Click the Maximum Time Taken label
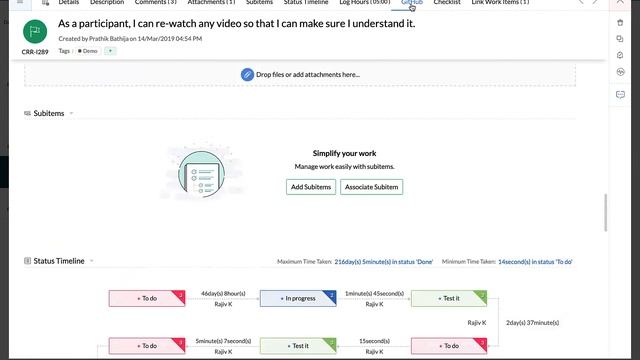The image size is (640, 360). click(304, 262)
